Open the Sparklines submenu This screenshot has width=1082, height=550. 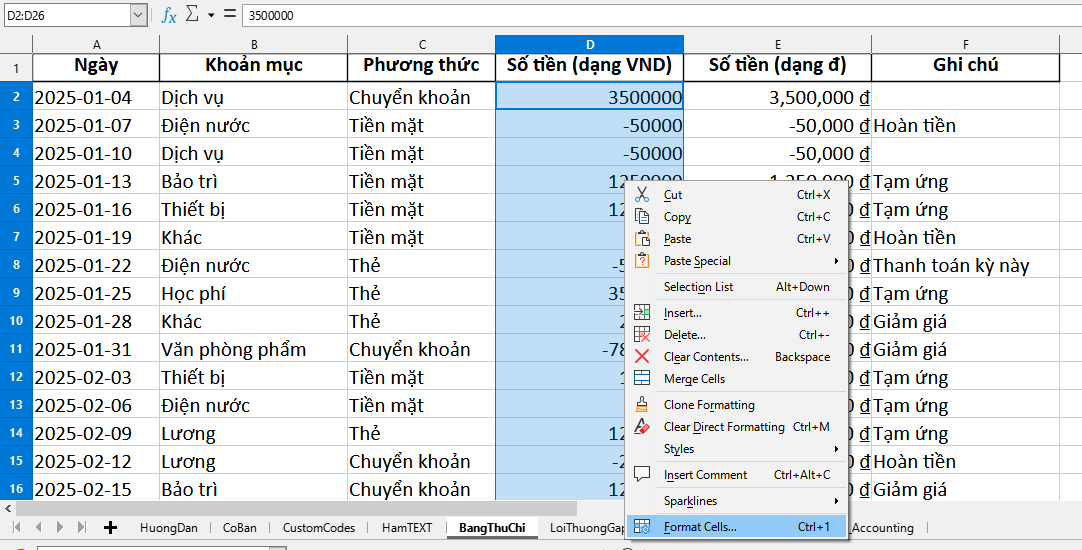736,501
